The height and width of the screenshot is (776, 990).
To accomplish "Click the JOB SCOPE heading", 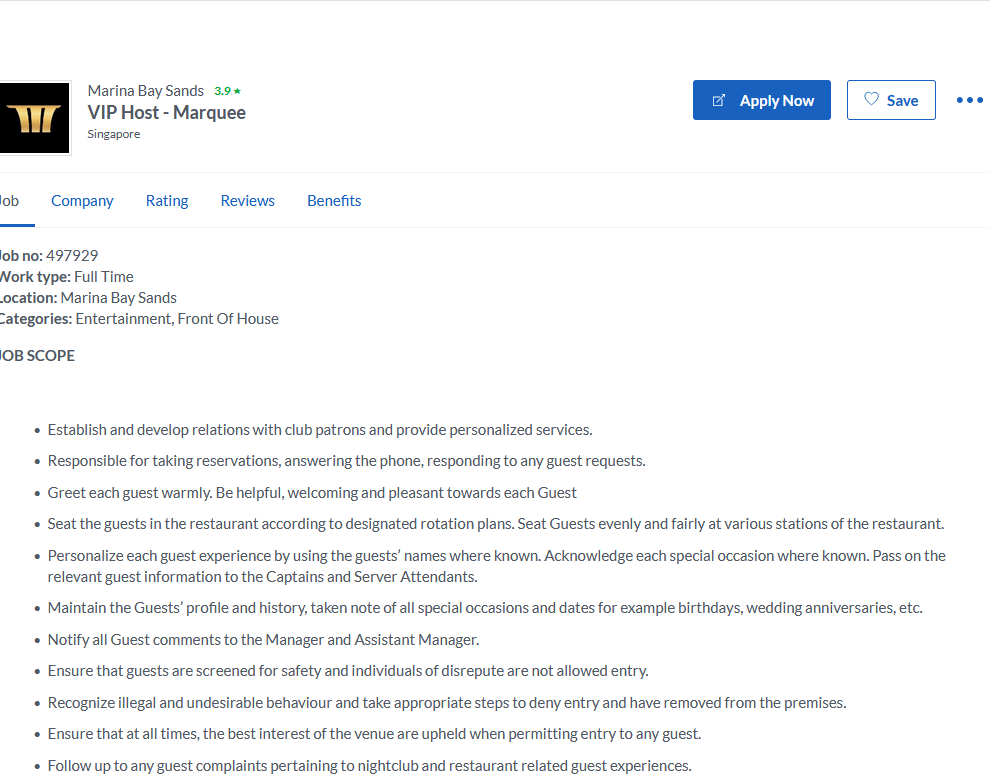I will (37, 355).
